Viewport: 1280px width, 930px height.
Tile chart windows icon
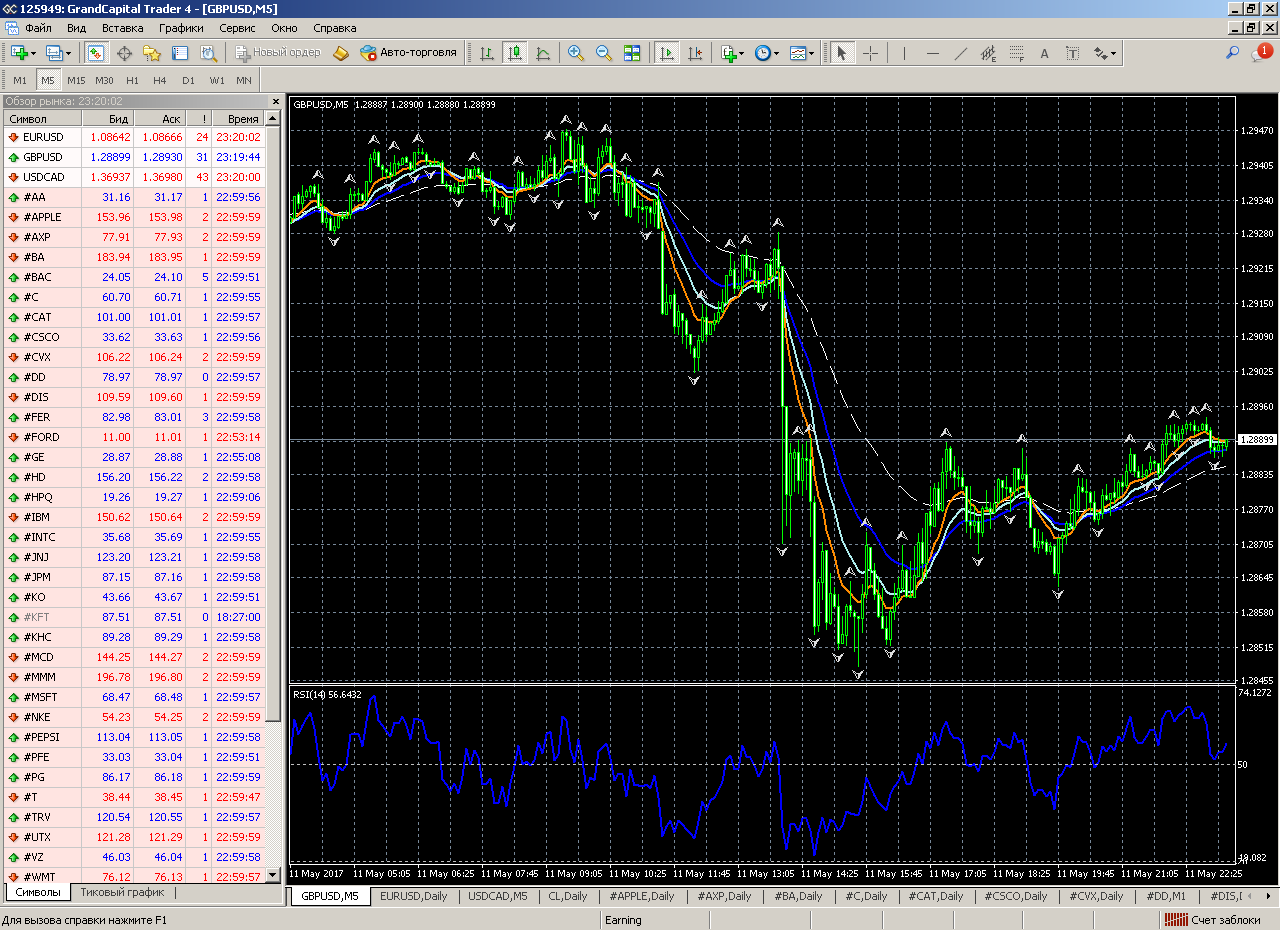coord(632,53)
